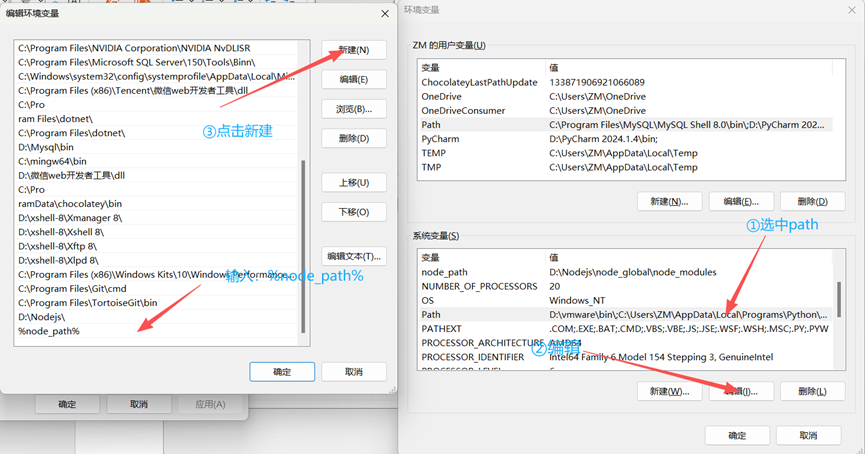
Task: Select C:\mingw64\bin entry
Action: coord(157,161)
